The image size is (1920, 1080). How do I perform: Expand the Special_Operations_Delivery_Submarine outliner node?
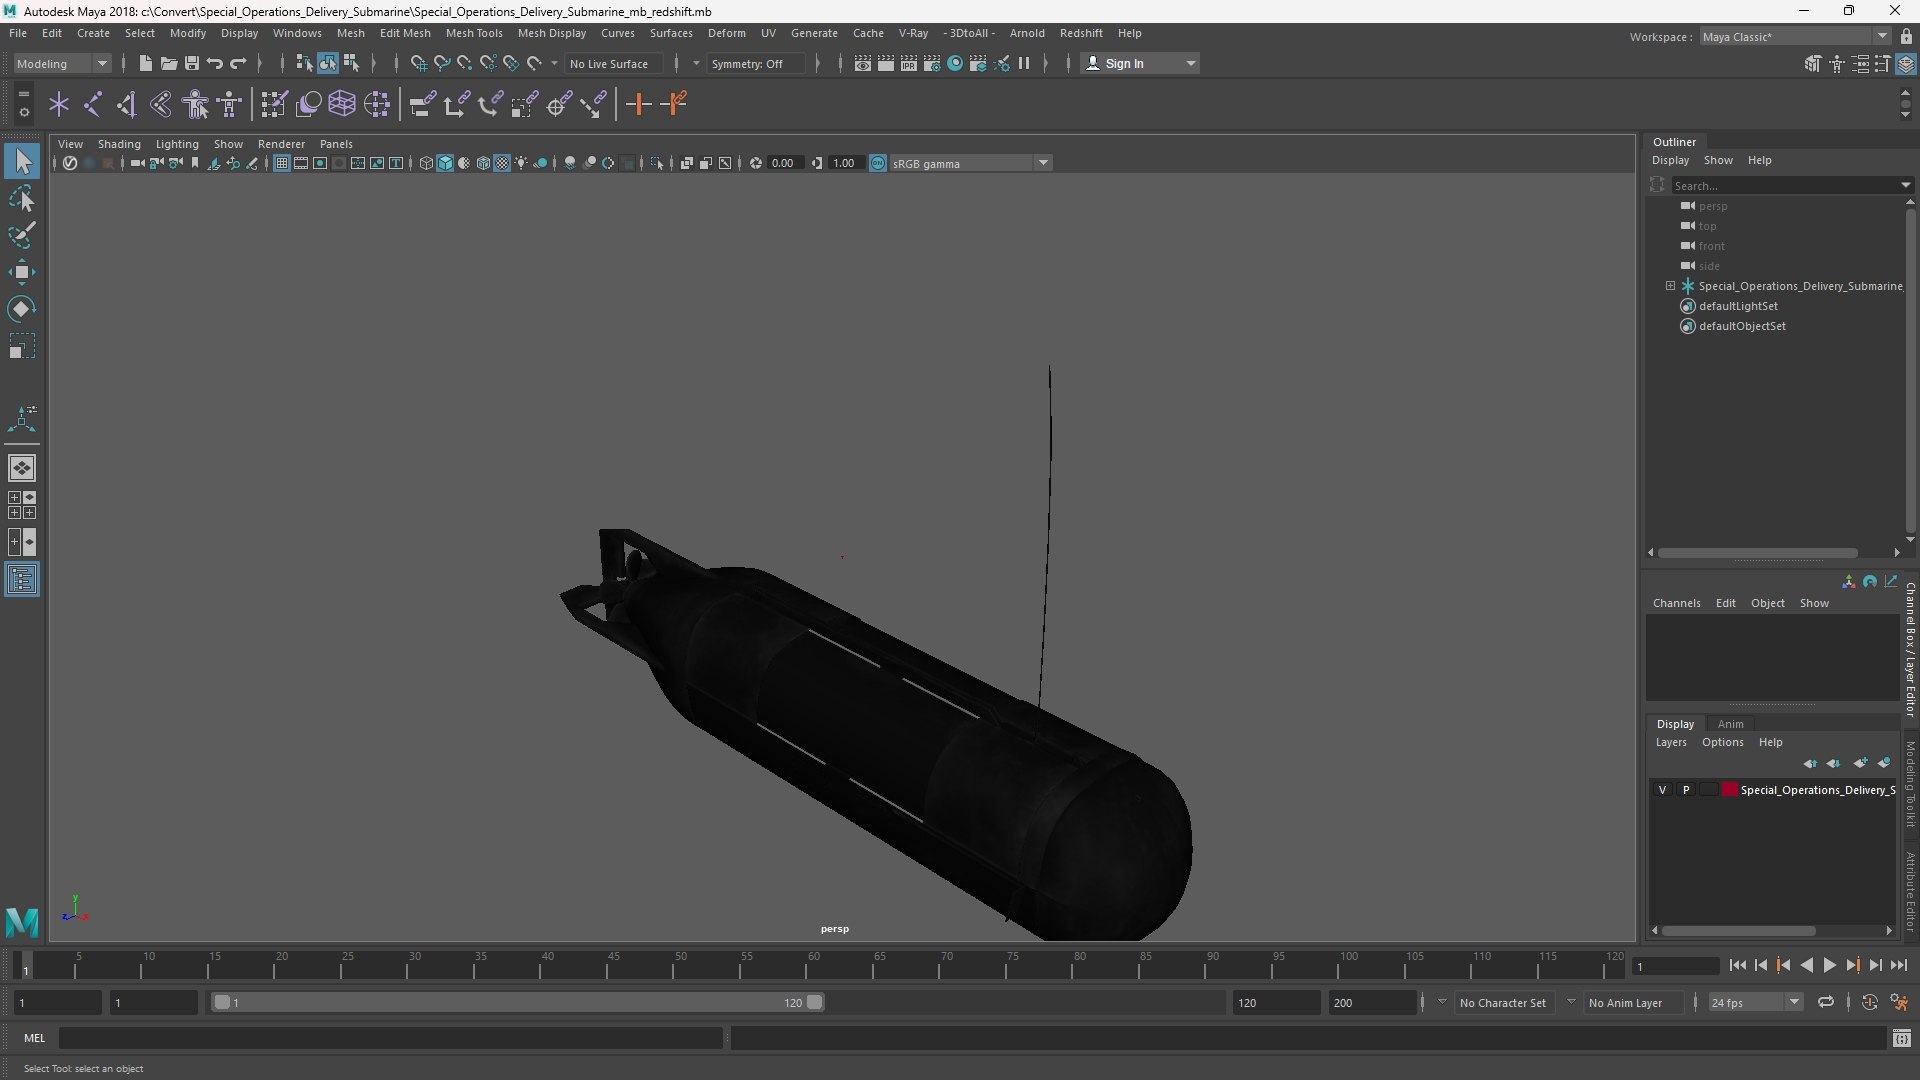pos(1670,286)
